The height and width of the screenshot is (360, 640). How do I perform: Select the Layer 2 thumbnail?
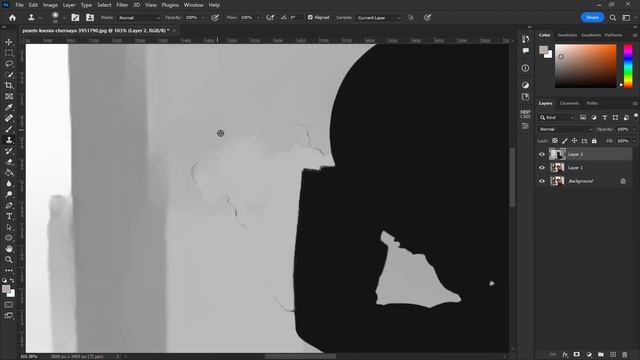click(x=557, y=154)
